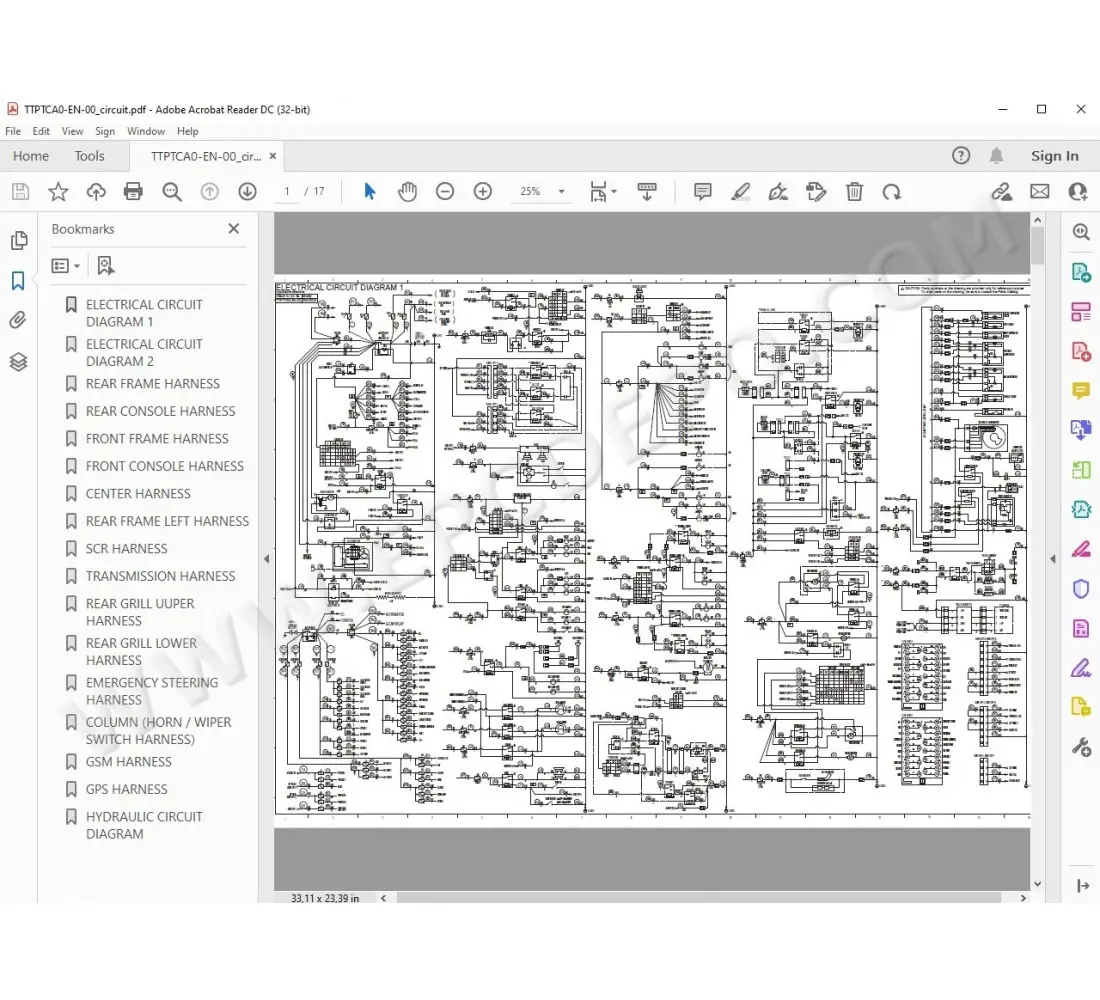This screenshot has width=1100, height=1000.
Task: Click the Sign In button
Action: click(x=1054, y=156)
